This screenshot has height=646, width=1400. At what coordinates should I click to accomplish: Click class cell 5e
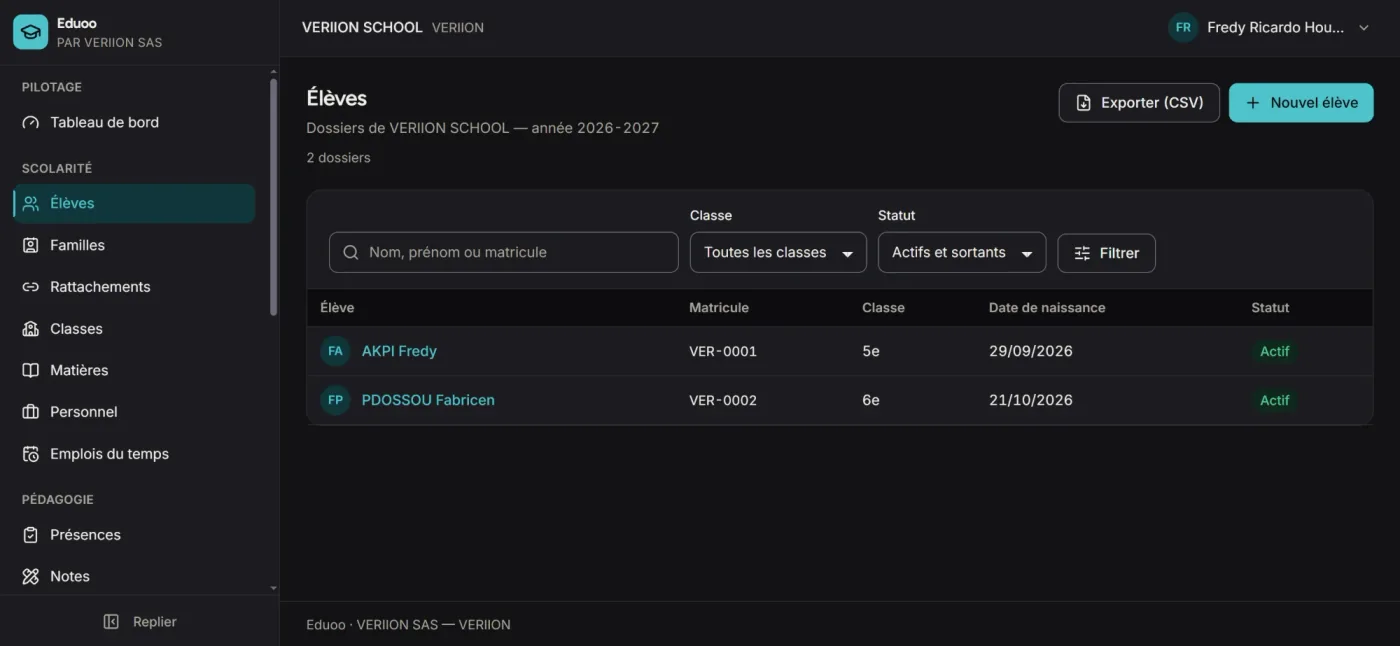click(871, 351)
